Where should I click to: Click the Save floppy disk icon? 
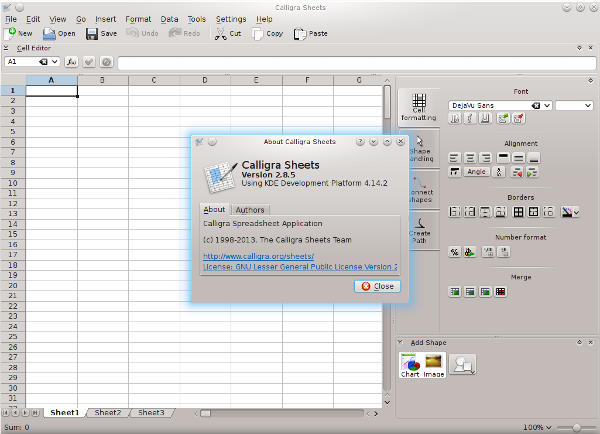(92, 34)
